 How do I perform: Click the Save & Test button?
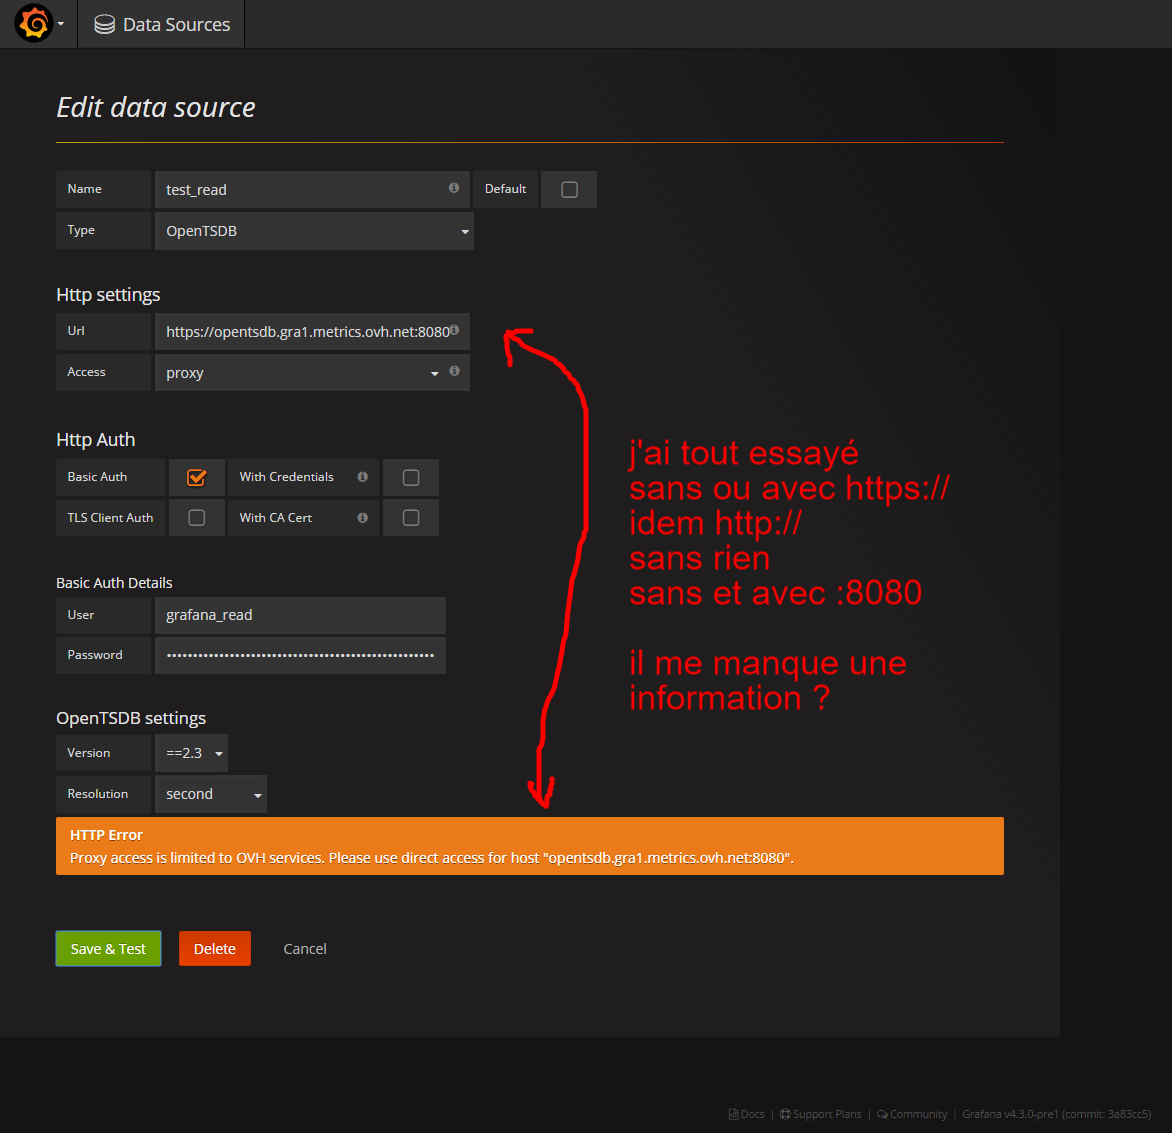pyautogui.click(x=108, y=949)
